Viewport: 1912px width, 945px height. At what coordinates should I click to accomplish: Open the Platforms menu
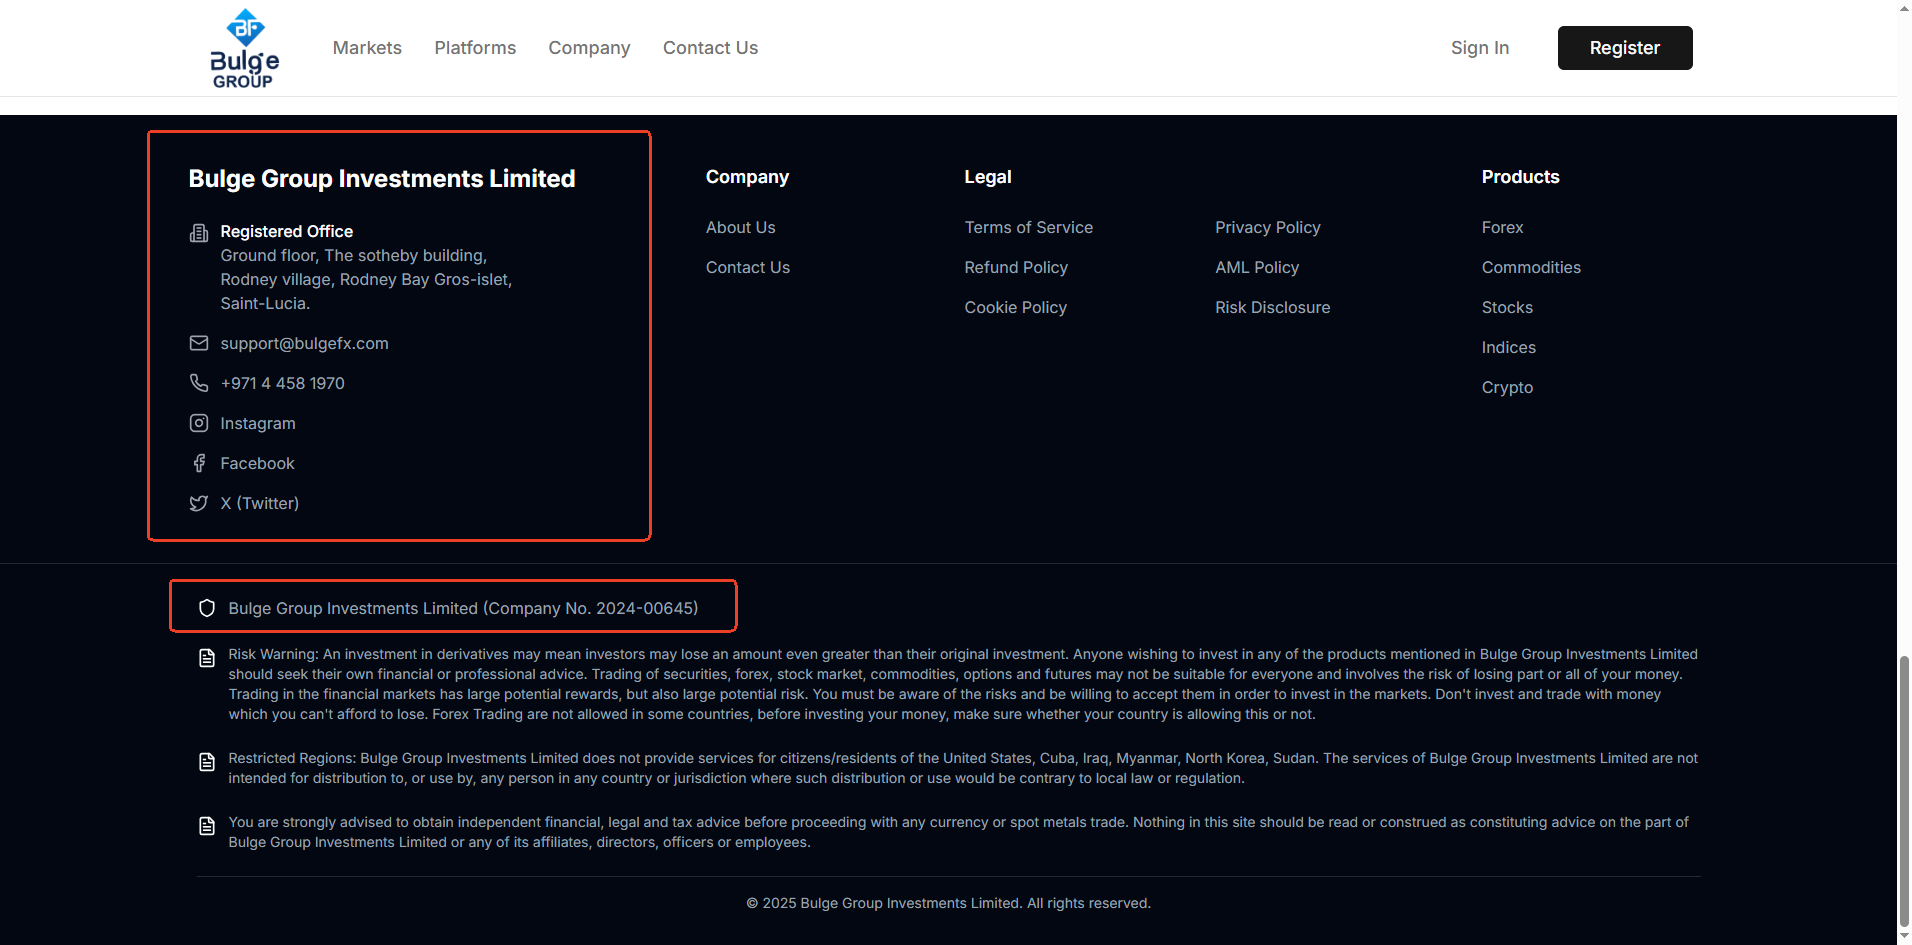click(x=475, y=48)
